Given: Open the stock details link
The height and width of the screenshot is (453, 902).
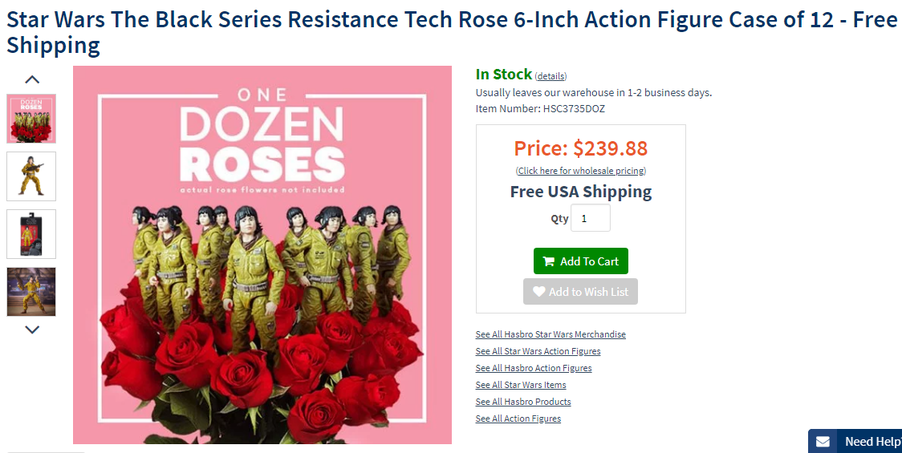Looking at the screenshot, I should [551, 76].
